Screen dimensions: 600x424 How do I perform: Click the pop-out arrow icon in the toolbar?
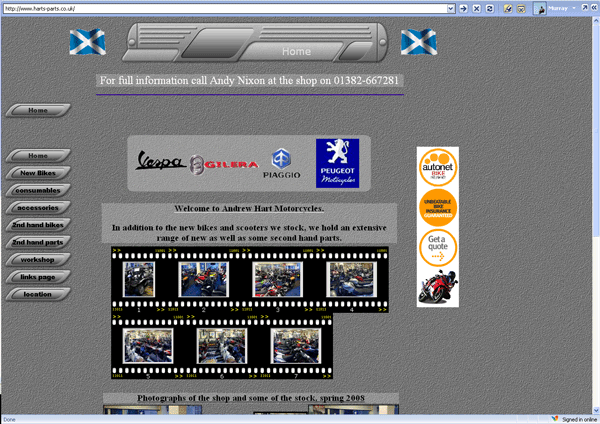click(585, 8)
